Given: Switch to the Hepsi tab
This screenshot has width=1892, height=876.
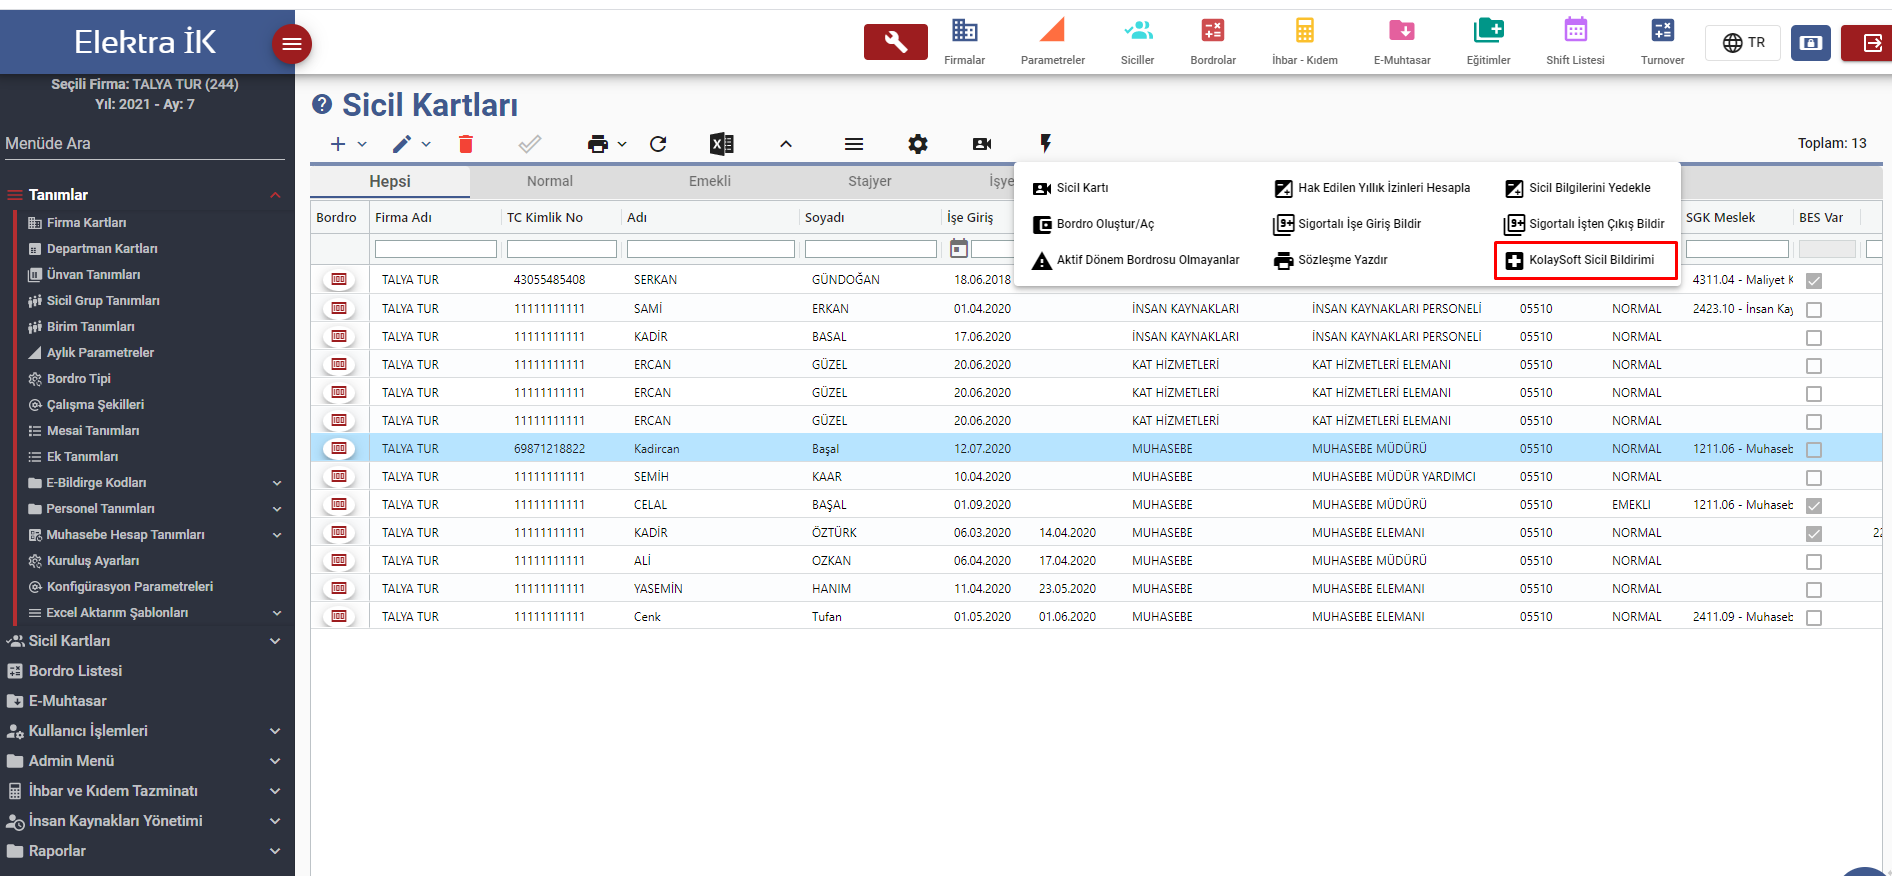Looking at the screenshot, I should click(x=390, y=181).
